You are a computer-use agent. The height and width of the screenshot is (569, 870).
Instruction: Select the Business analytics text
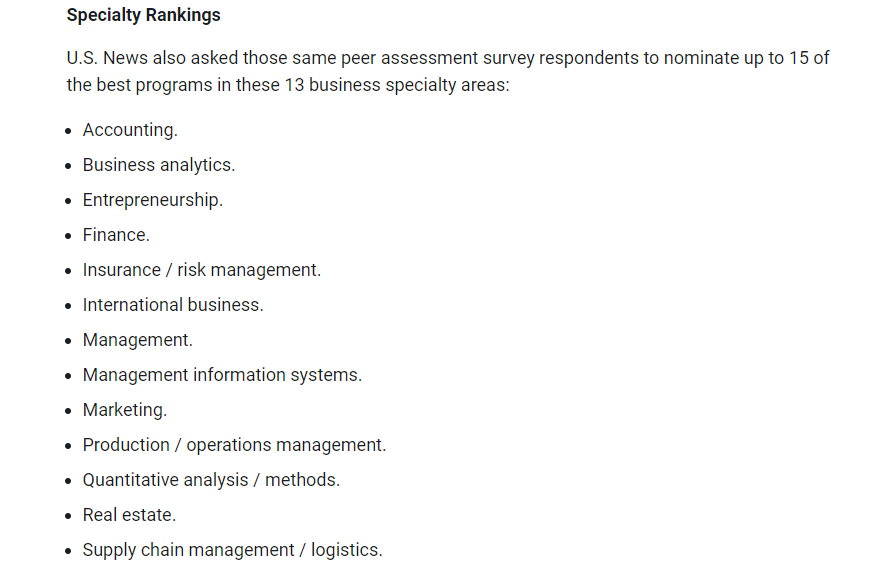tap(159, 165)
